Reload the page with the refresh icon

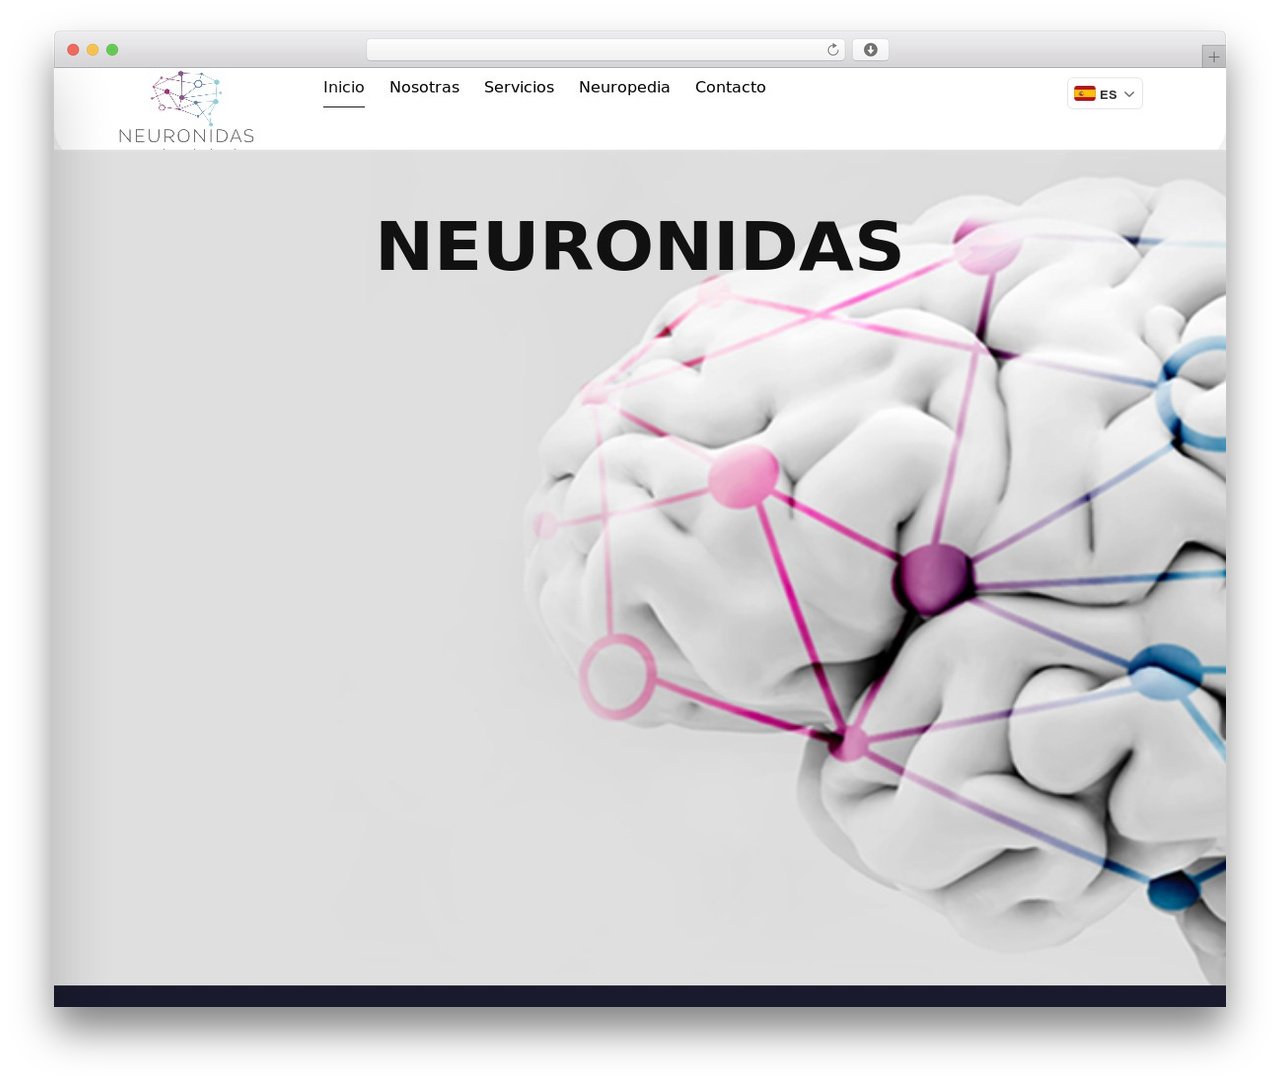[832, 50]
